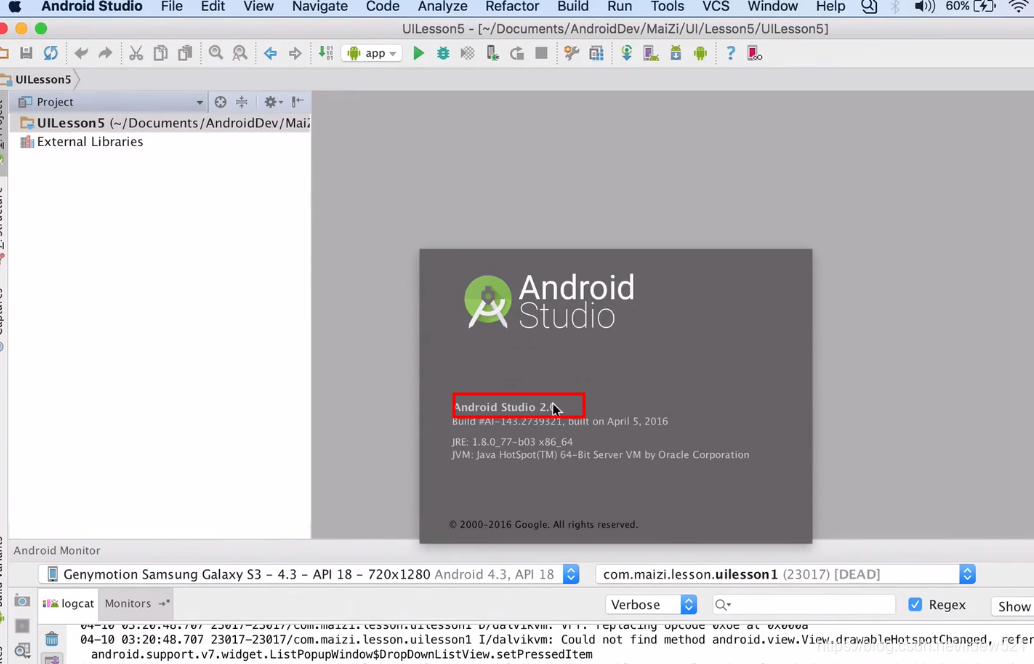Click the Paste clipboard icon
Image resolution: width=1034 pixels, height=664 pixels.
[185, 53]
